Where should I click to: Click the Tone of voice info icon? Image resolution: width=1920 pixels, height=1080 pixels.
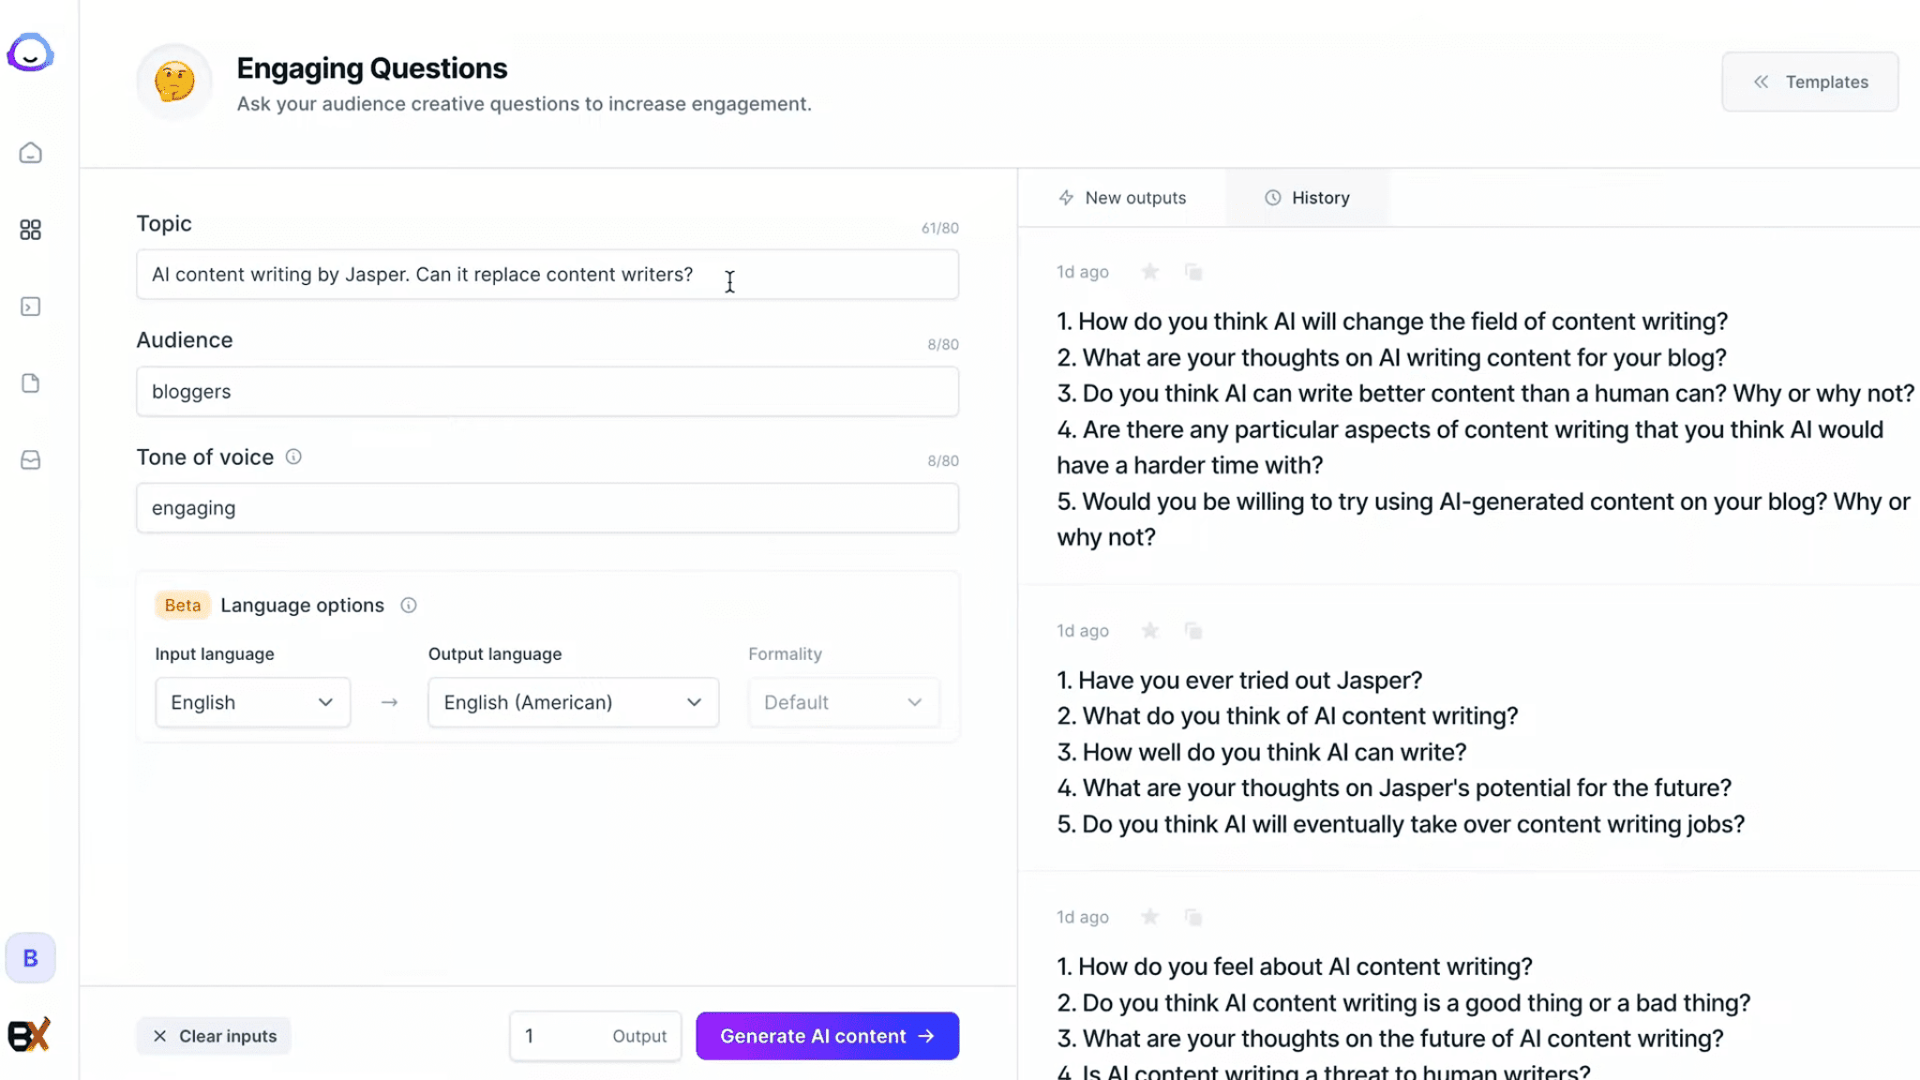(294, 457)
